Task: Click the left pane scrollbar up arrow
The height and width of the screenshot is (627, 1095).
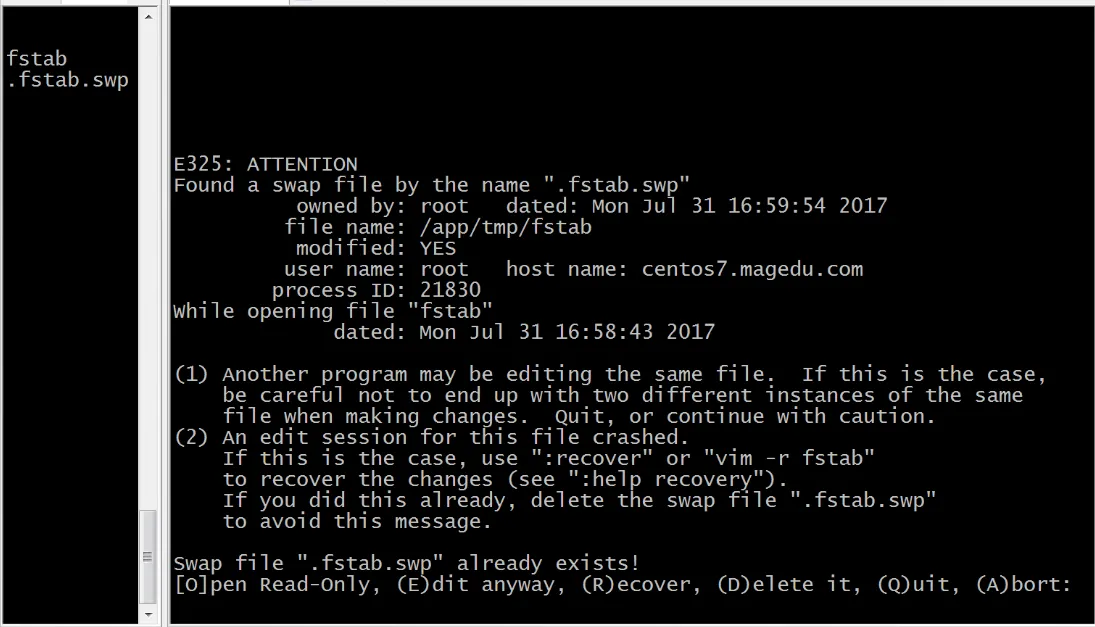Action: tap(148, 16)
